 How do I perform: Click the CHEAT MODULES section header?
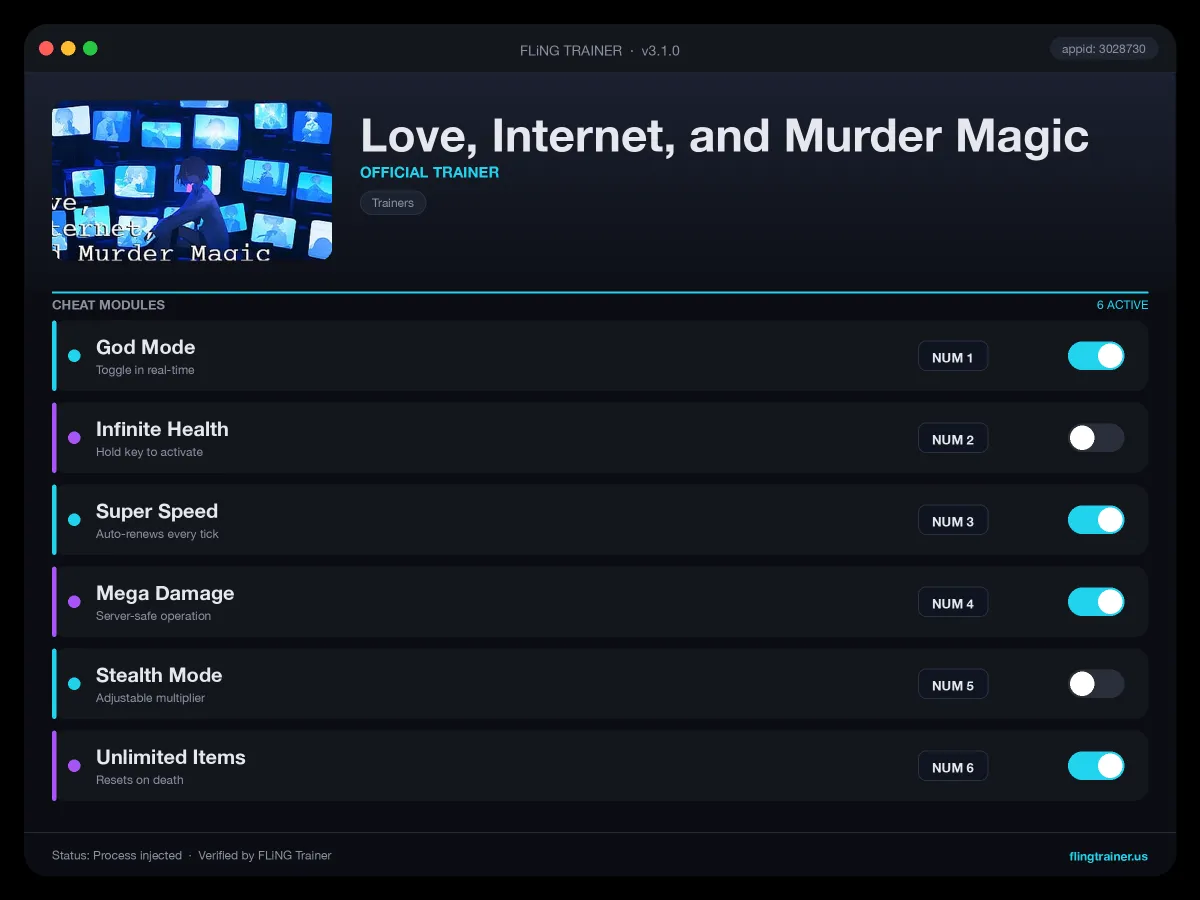click(108, 305)
